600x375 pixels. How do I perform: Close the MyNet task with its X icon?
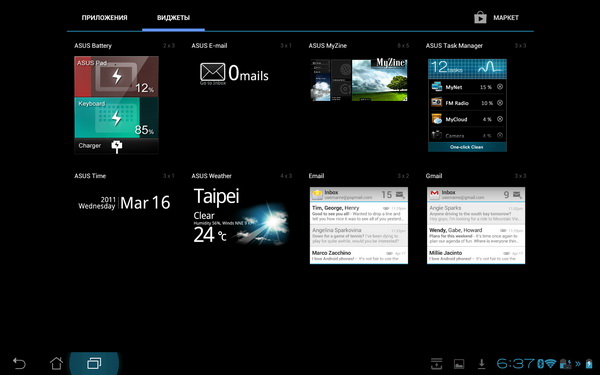point(500,87)
